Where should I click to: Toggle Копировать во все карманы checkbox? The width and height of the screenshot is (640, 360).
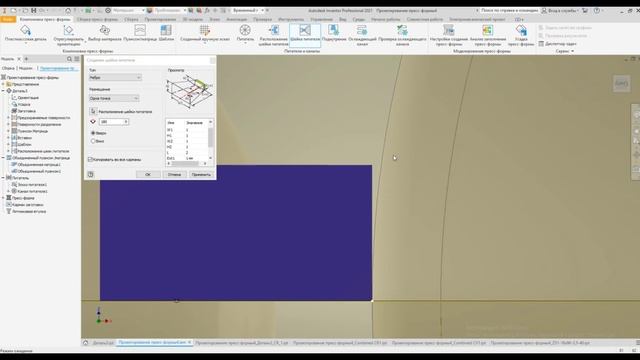pos(91,160)
